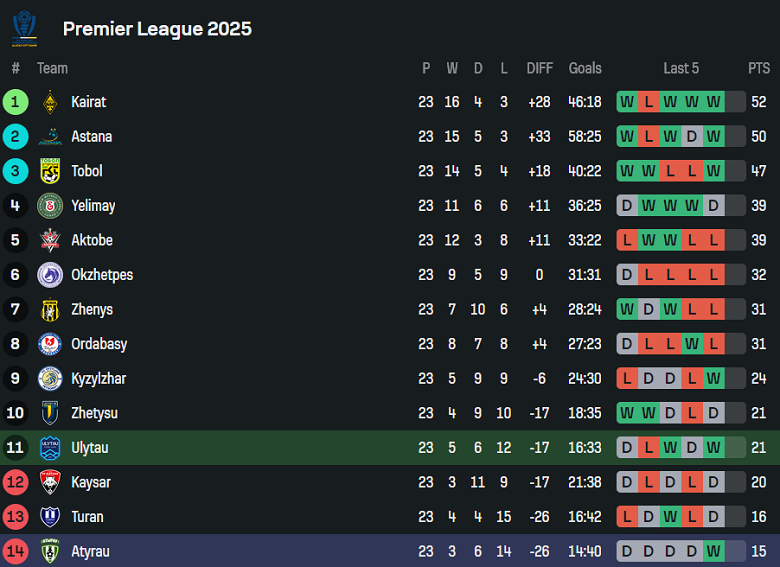Screen dimensions: 780x567
Task: Click the Last 5 column header
Action: click(x=681, y=68)
